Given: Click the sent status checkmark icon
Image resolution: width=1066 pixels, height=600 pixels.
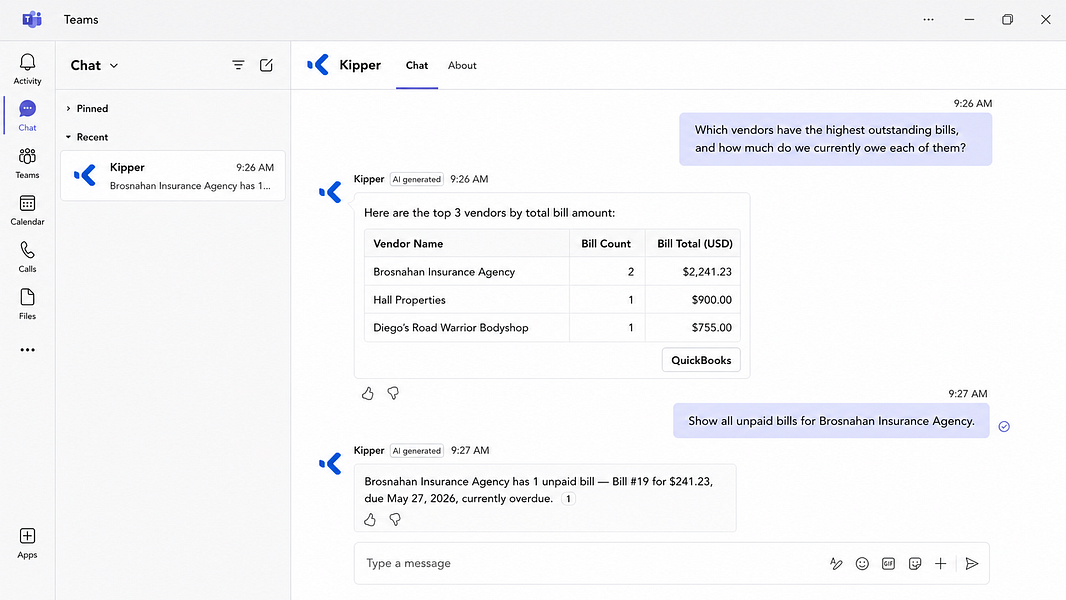Looking at the screenshot, I should click(1004, 427).
